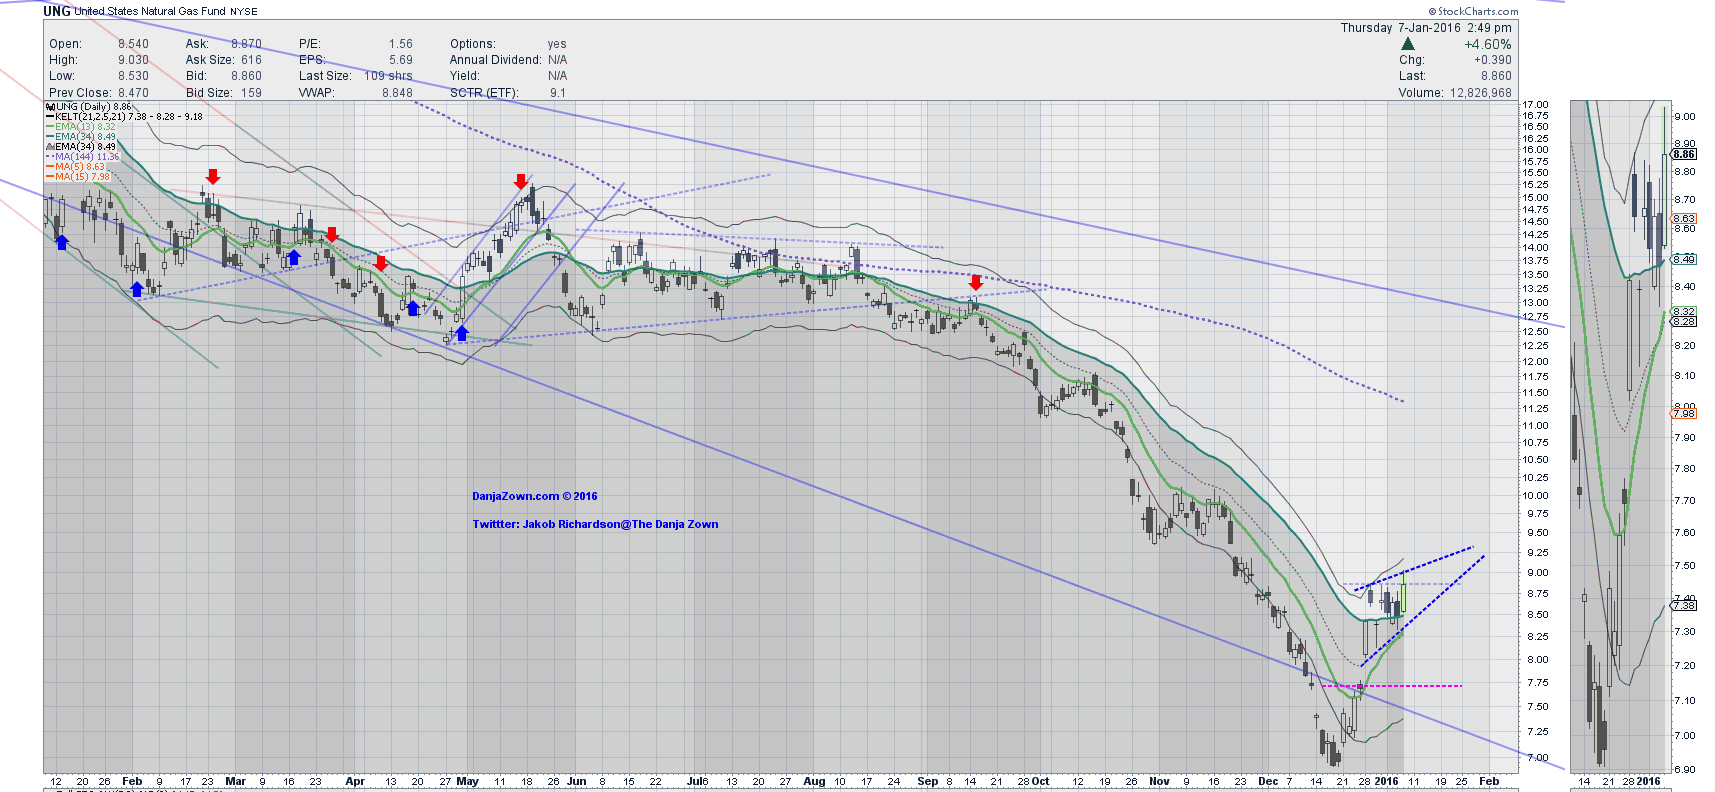Viewport: 1715px width, 792px height.
Task: Click the Prev Close value 8.470
Action: pyautogui.click(x=133, y=93)
